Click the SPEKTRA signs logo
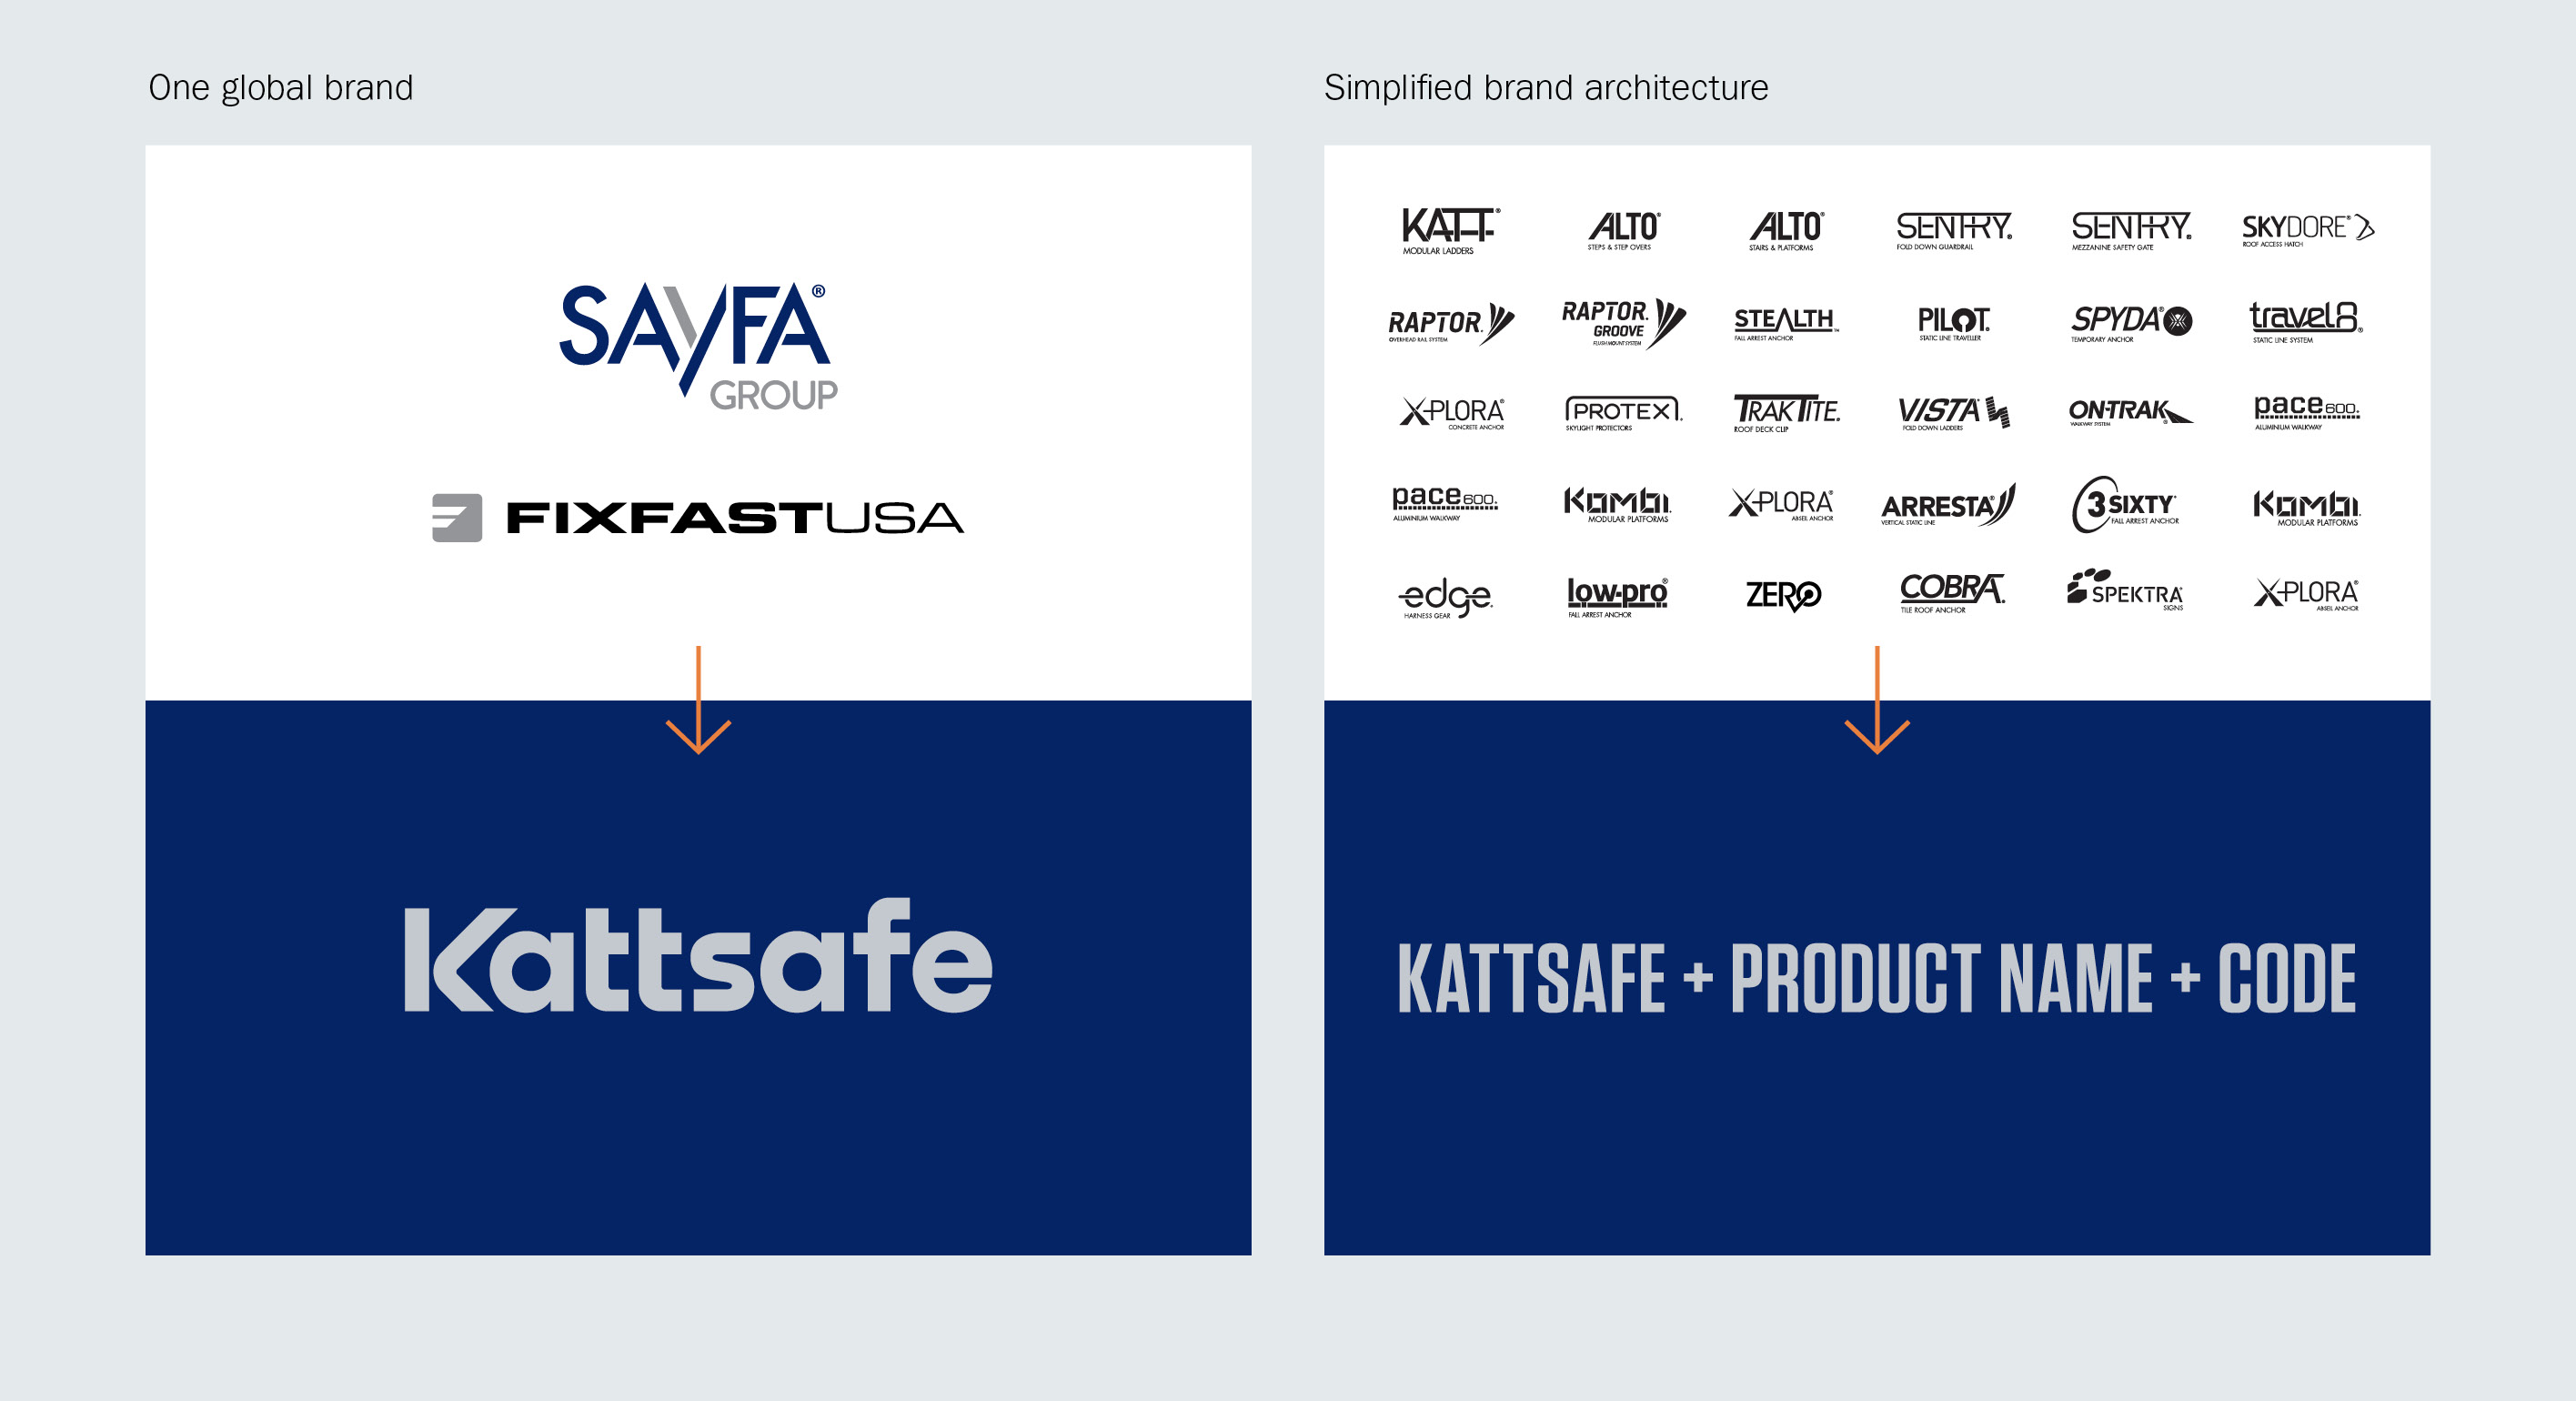The width and height of the screenshot is (2576, 1401). (2124, 593)
